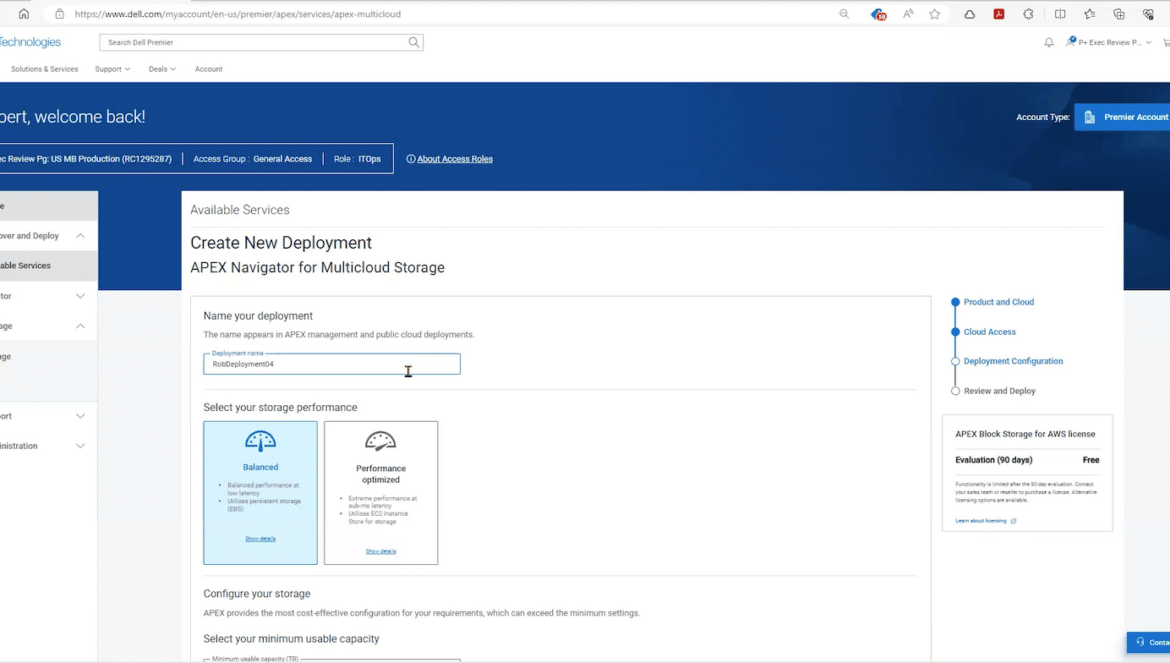
Task: Click 'Access Group : General Access' text
Action: pyautogui.click(x=252, y=159)
